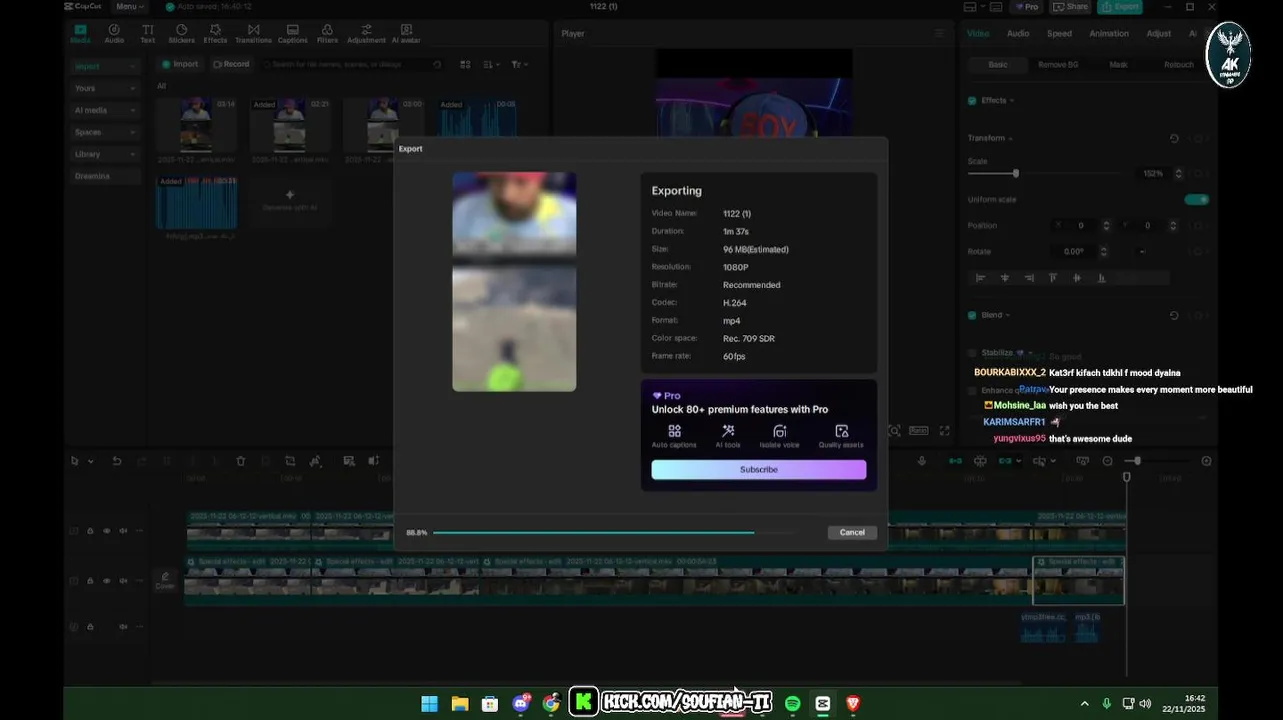Click the align left icon under Rotate
The height and width of the screenshot is (720, 1283).
[x=980, y=278]
